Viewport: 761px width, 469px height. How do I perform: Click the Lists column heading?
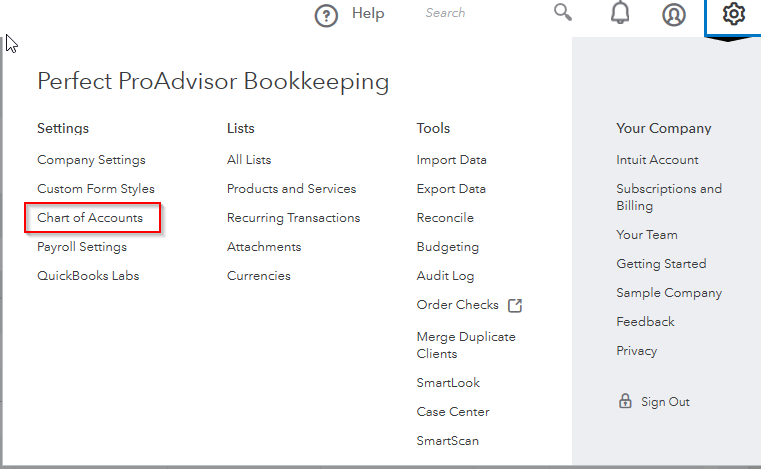pyautogui.click(x=240, y=128)
